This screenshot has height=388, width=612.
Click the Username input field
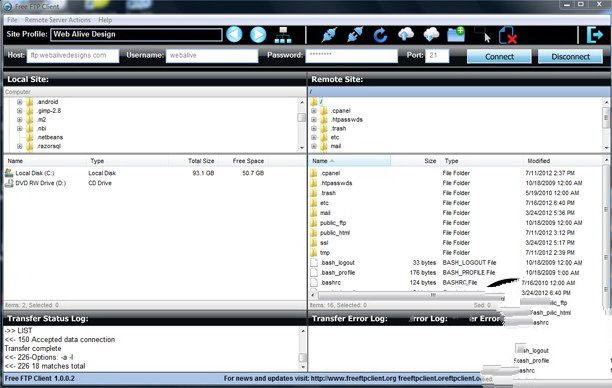click(212, 55)
